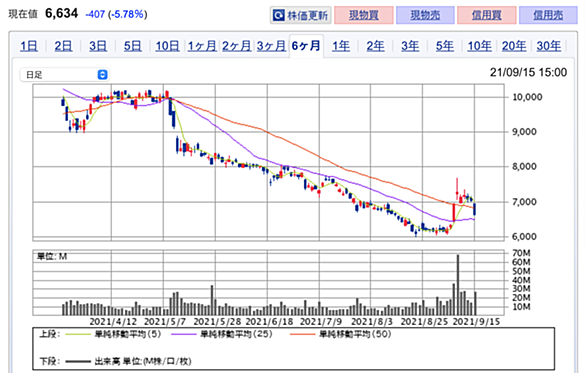Image resolution: width=586 pixels, height=373 pixels.
Task: Click the 株価更新 refresh button
Action: (x=300, y=15)
